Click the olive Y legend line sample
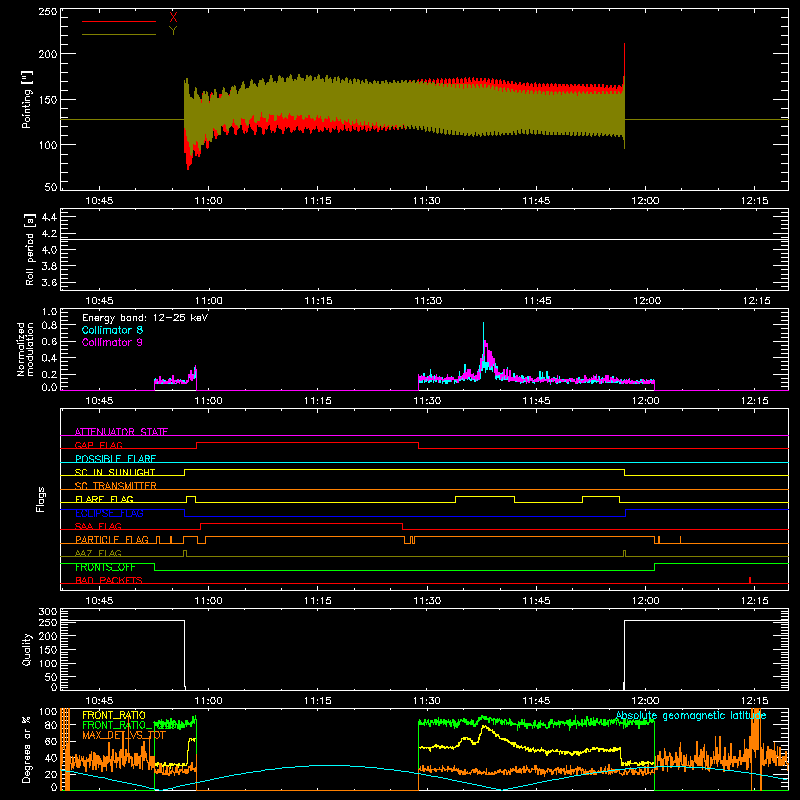Image resolution: width=800 pixels, height=800 pixels. click(x=119, y=35)
